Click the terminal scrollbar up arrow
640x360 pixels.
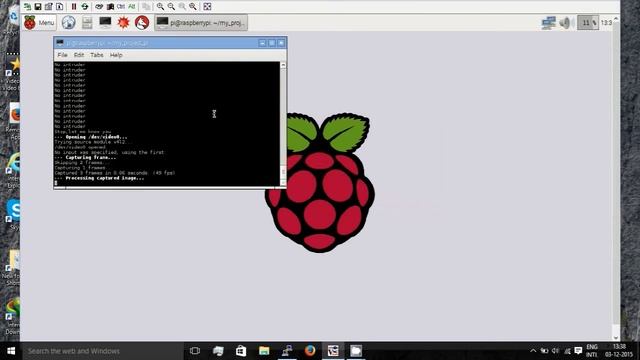pos(283,65)
